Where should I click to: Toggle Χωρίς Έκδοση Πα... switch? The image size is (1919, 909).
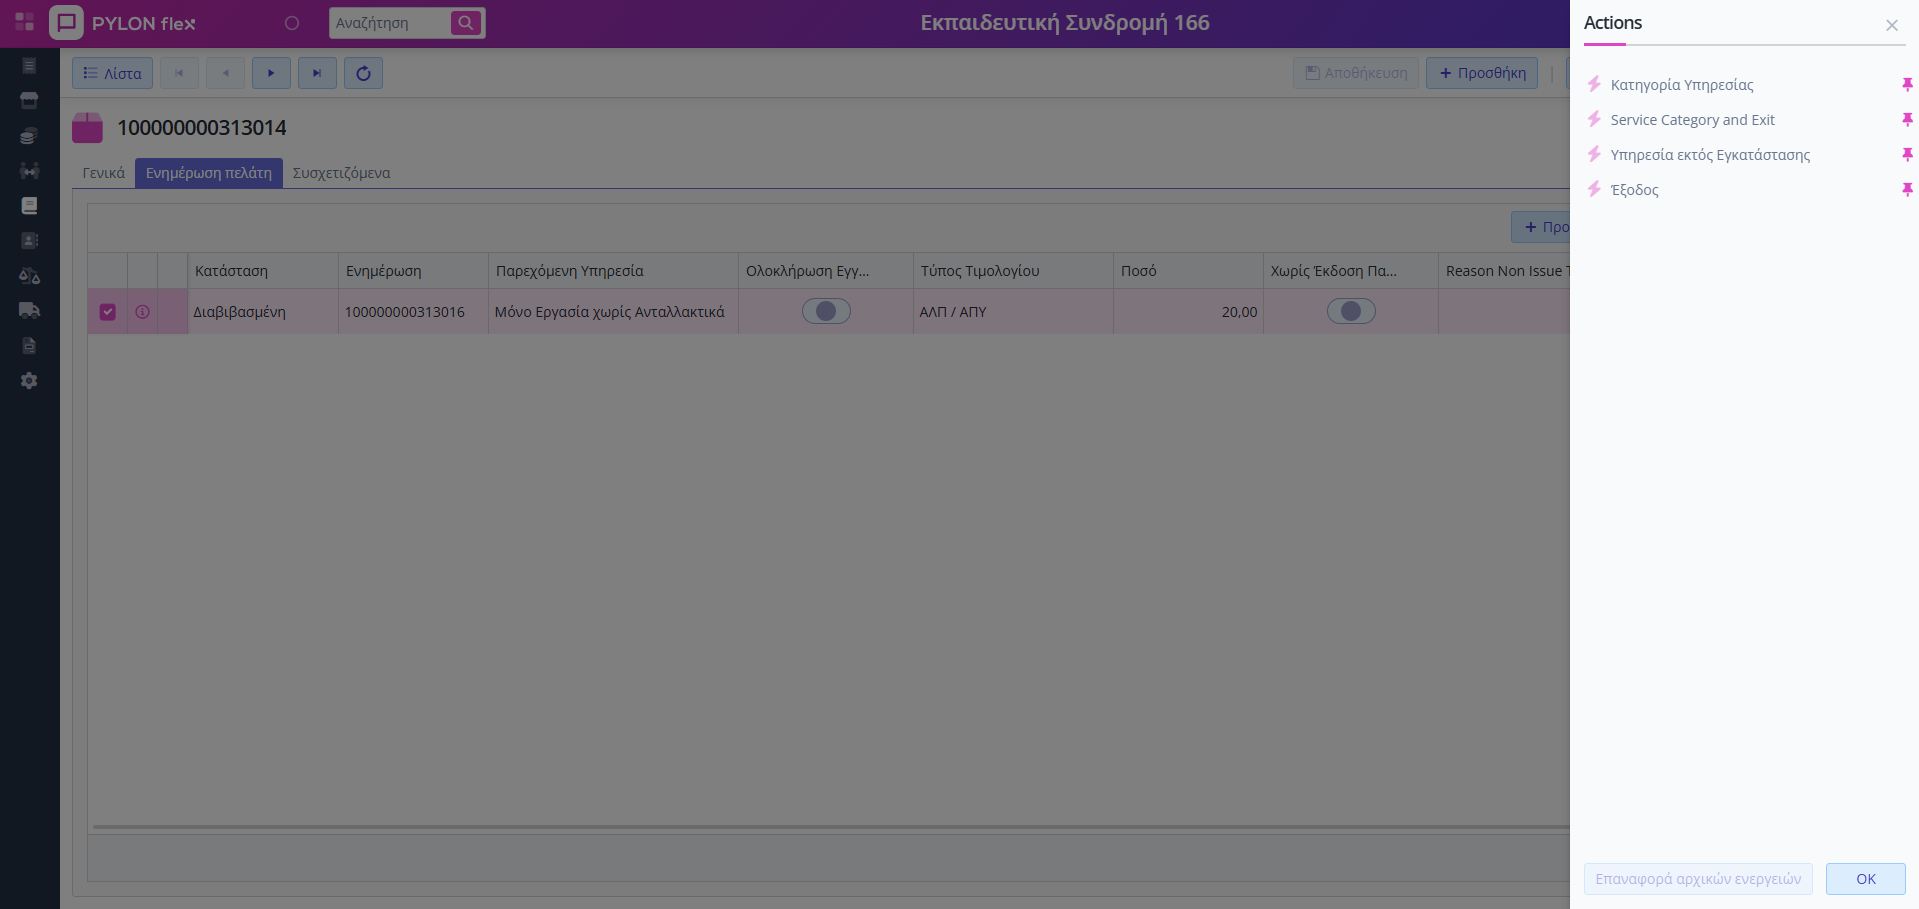1350,312
